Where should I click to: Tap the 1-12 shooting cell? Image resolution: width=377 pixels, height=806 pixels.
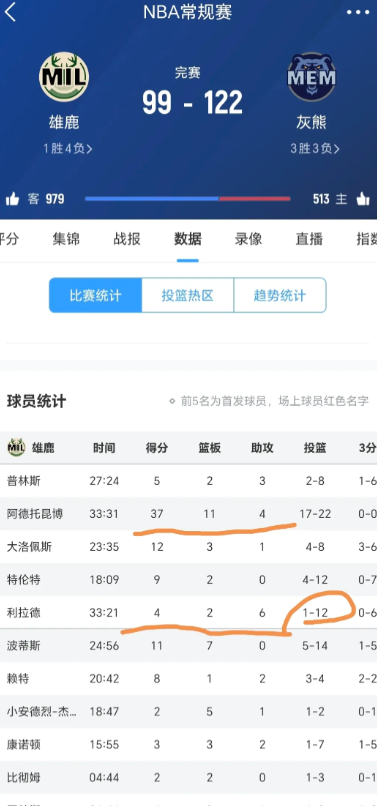315,613
